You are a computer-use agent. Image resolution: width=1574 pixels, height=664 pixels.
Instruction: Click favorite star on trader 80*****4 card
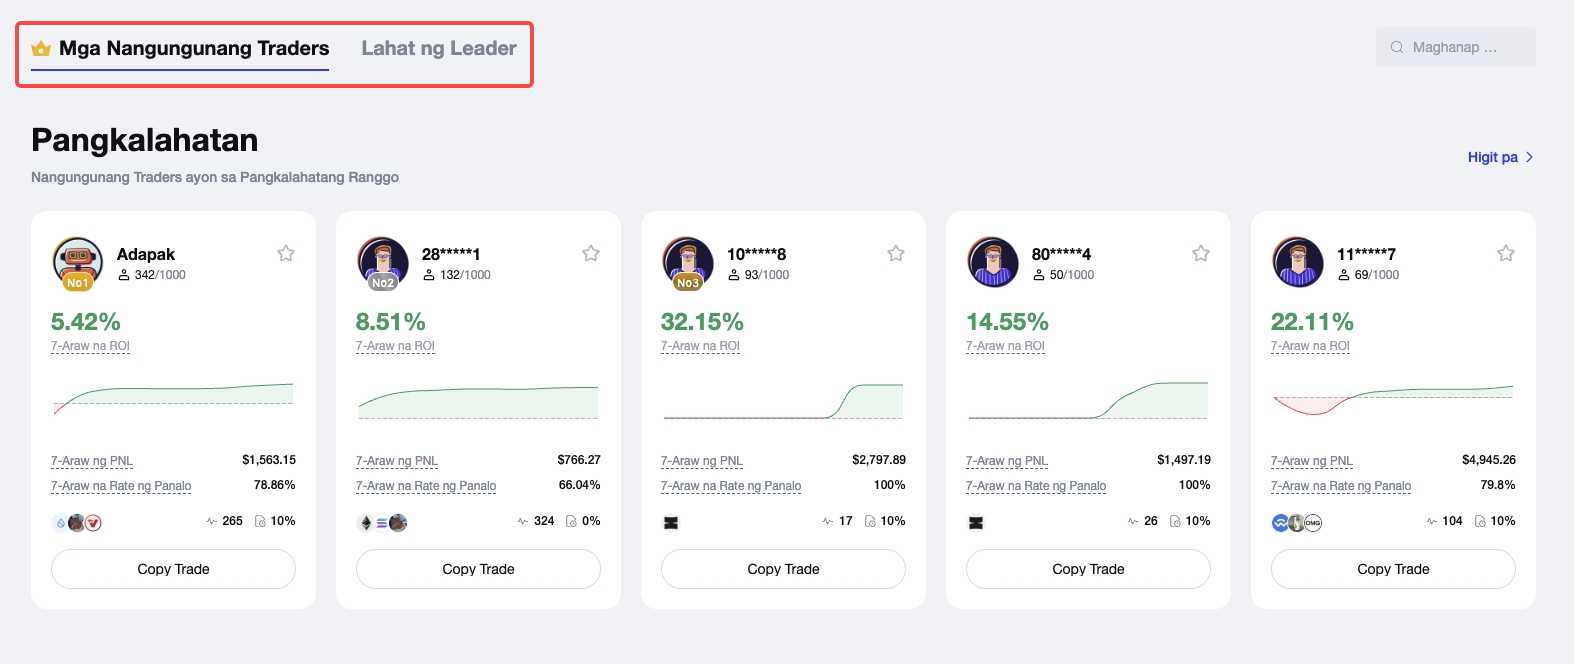click(1201, 253)
